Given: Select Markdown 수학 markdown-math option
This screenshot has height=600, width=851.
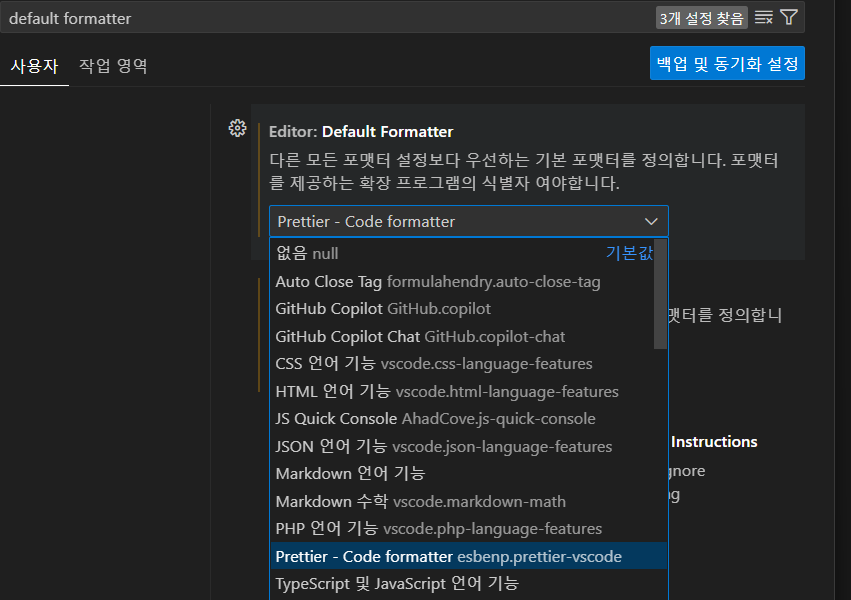Looking at the screenshot, I should point(469,501).
